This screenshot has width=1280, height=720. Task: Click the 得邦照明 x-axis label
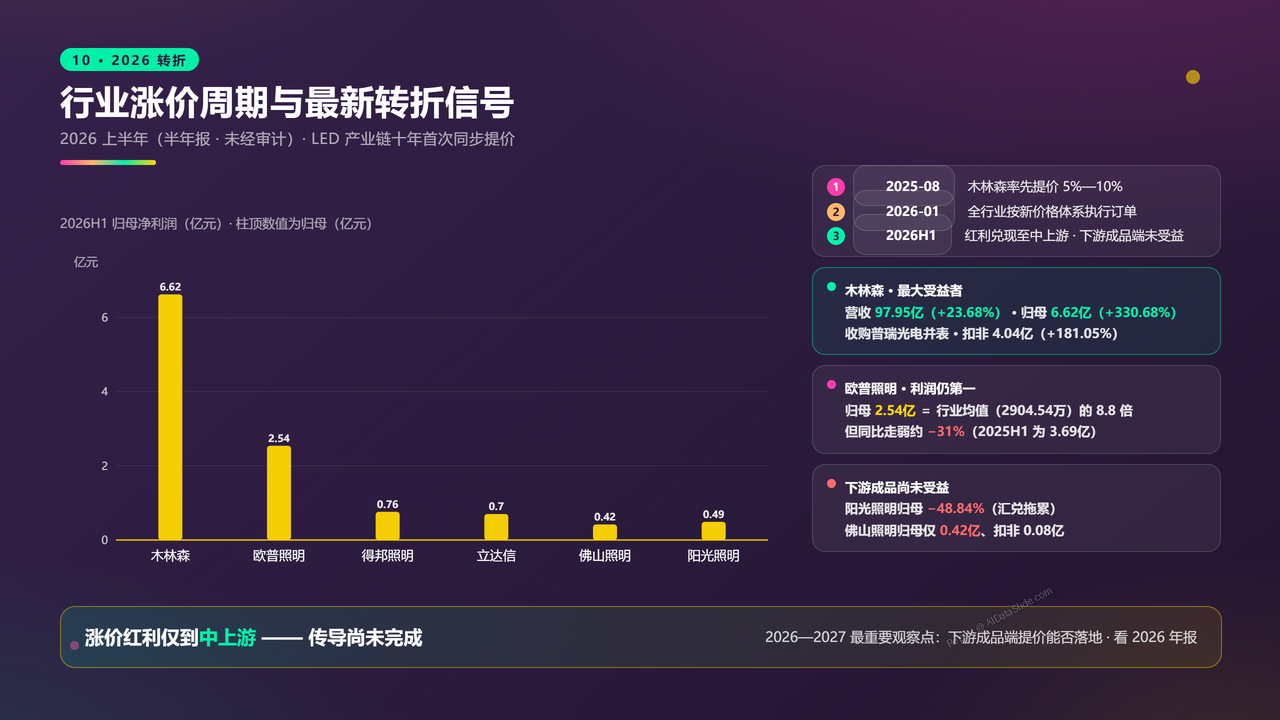point(387,556)
